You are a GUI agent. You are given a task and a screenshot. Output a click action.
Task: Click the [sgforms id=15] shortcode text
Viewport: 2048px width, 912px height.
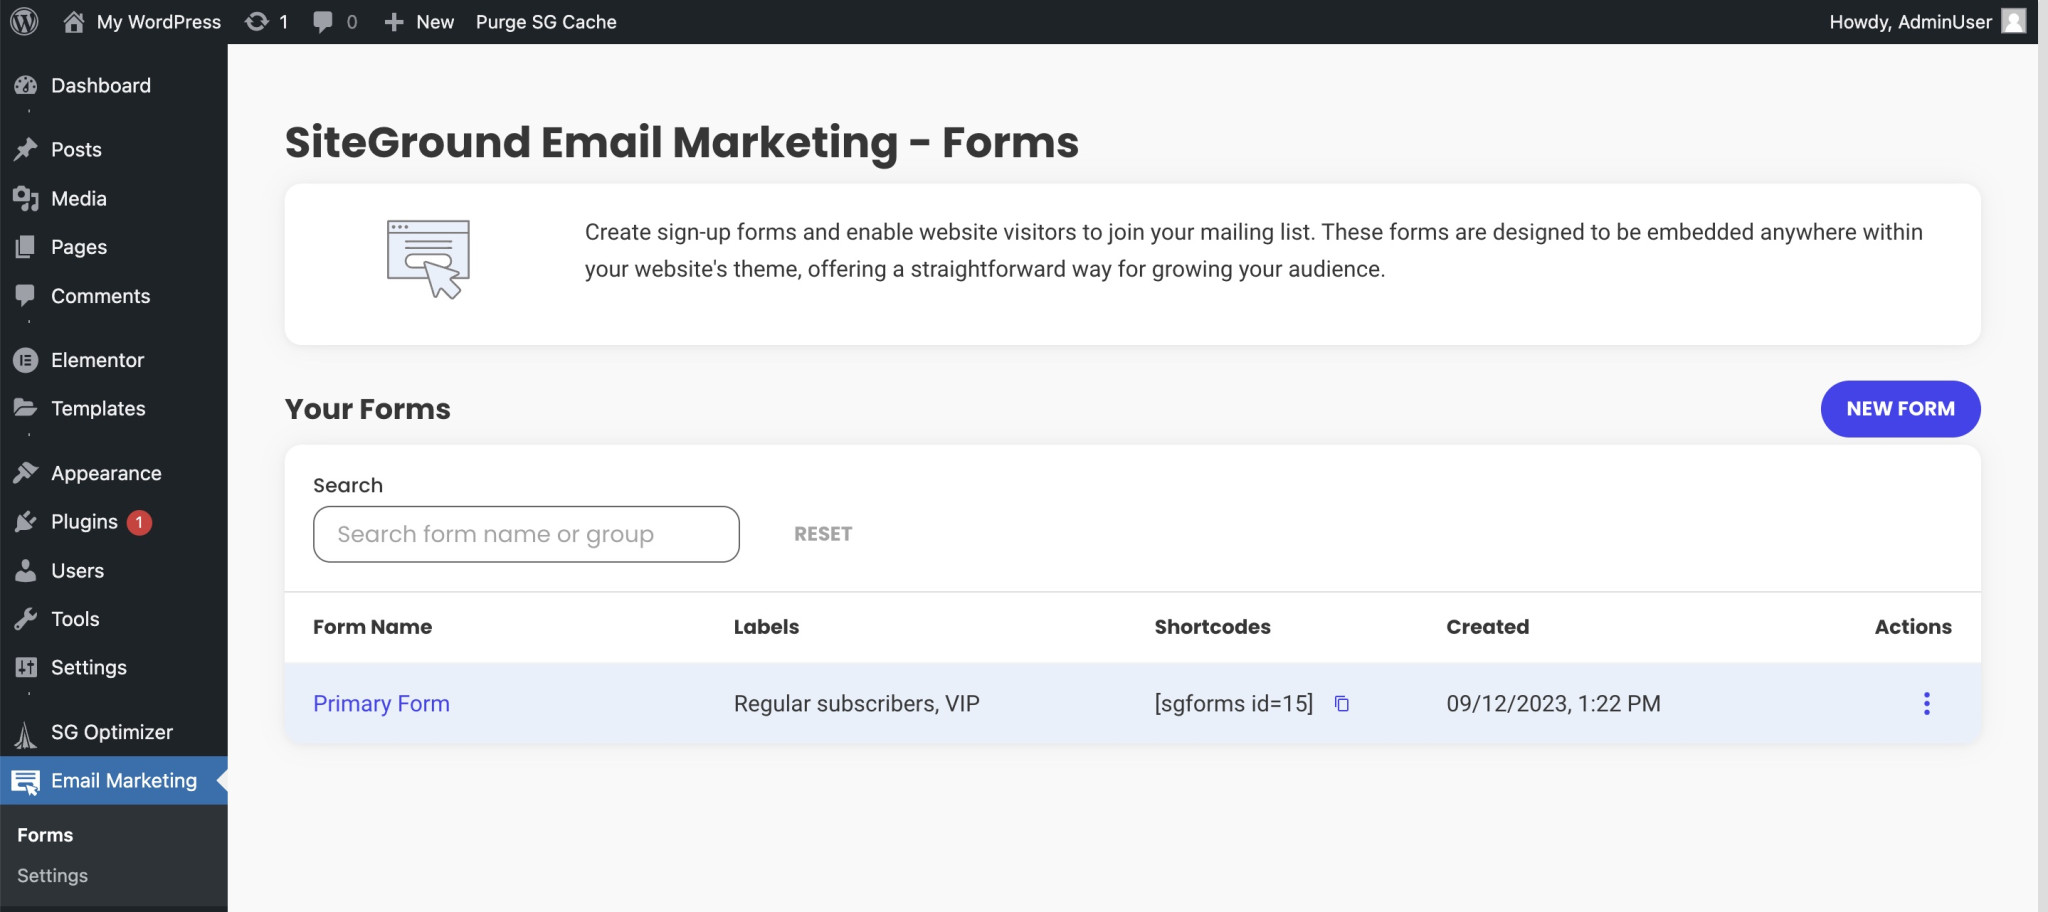tap(1233, 704)
